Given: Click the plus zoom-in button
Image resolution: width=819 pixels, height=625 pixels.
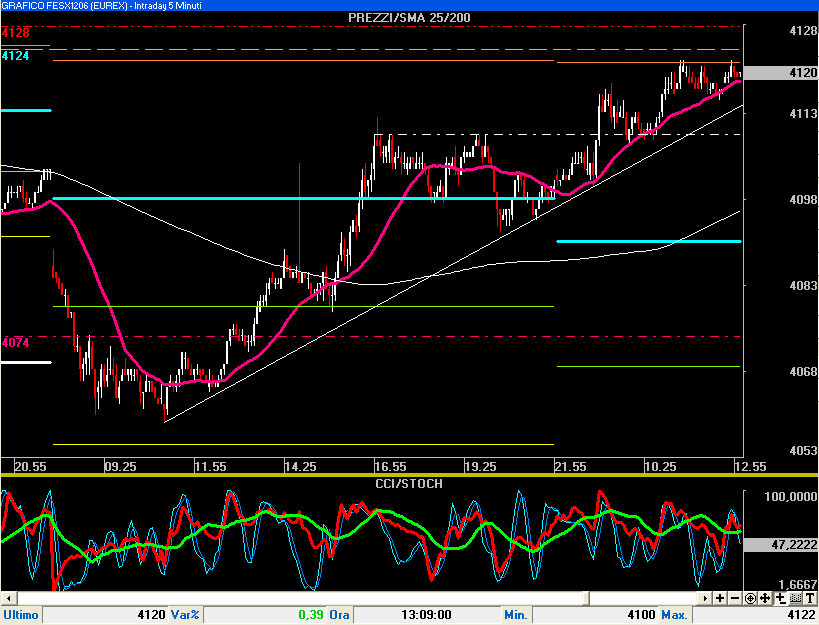Looking at the screenshot, I should (x=720, y=598).
